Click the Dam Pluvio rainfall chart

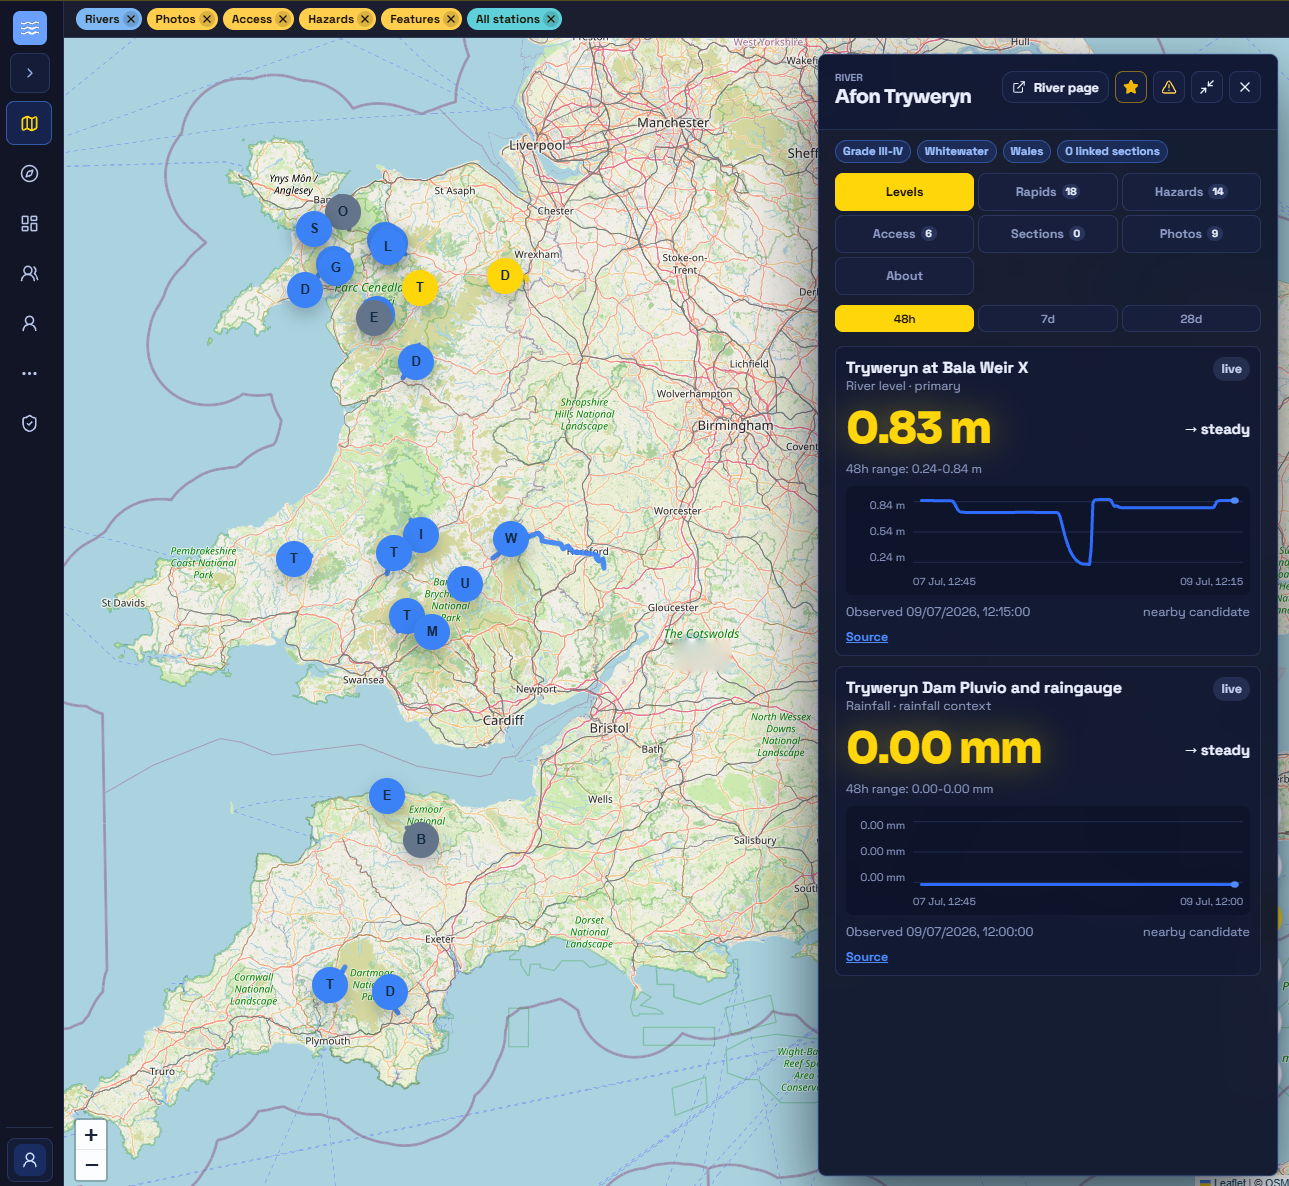coord(1048,861)
